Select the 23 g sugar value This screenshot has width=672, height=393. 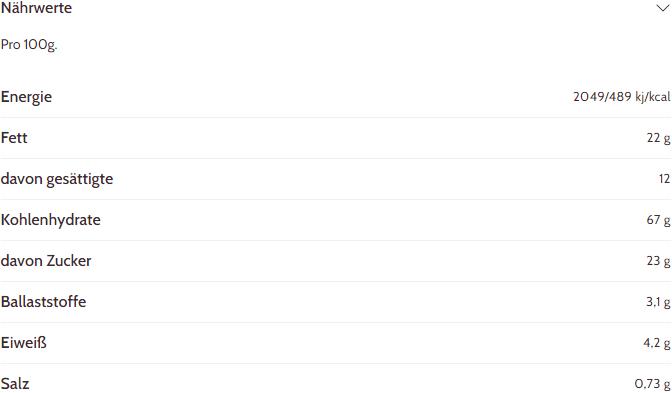tap(658, 261)
